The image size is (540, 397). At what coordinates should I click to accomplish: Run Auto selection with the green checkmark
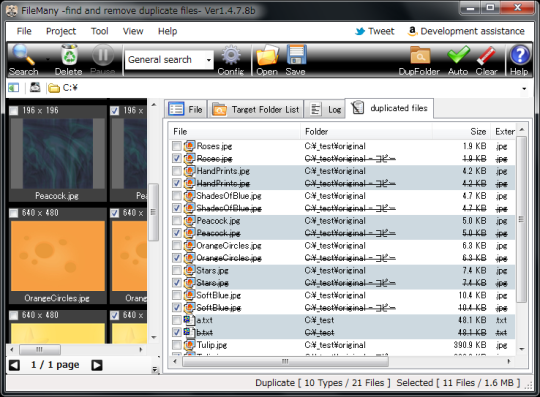coord(458,55)
